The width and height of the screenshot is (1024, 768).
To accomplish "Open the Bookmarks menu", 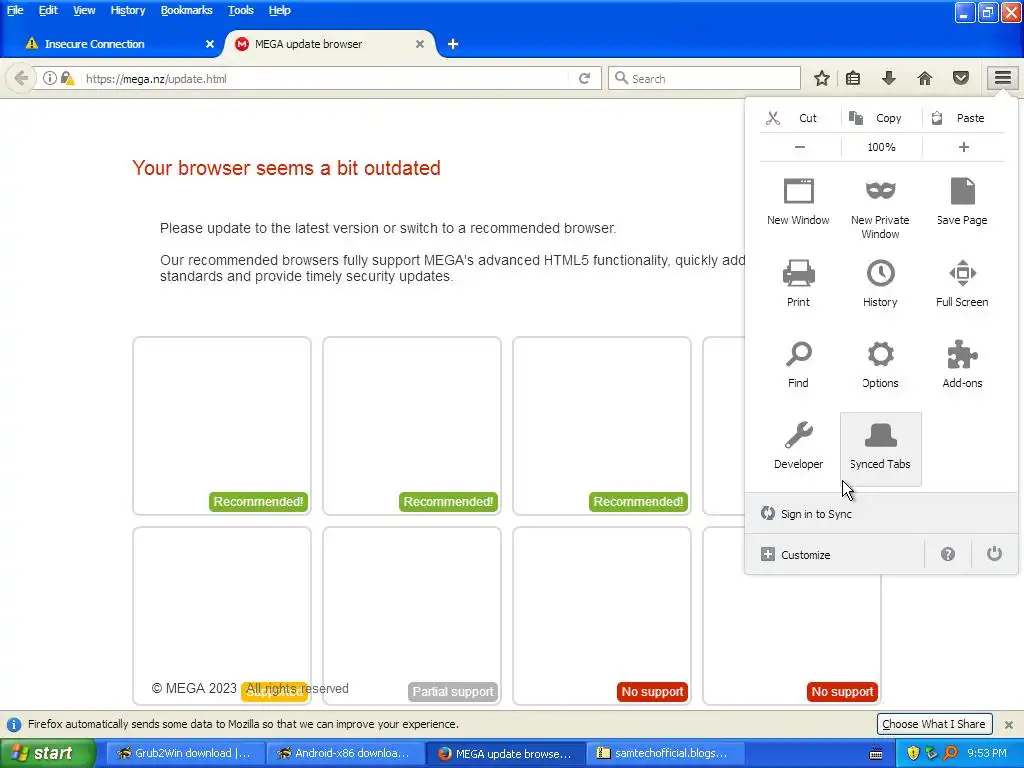I will pos(186,10).
